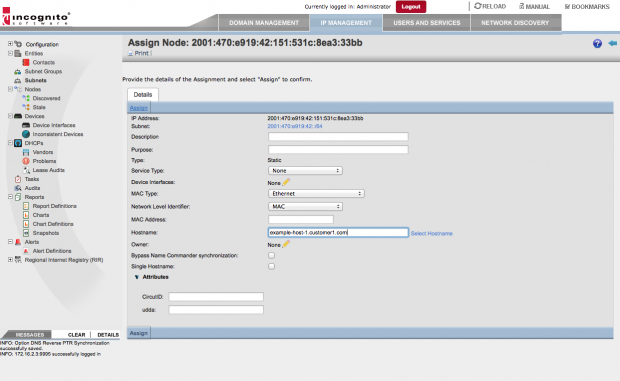Click the Stale nodes icon
Image resolution: width=620 pixels, height=381 pixels.
pos(26,107)
